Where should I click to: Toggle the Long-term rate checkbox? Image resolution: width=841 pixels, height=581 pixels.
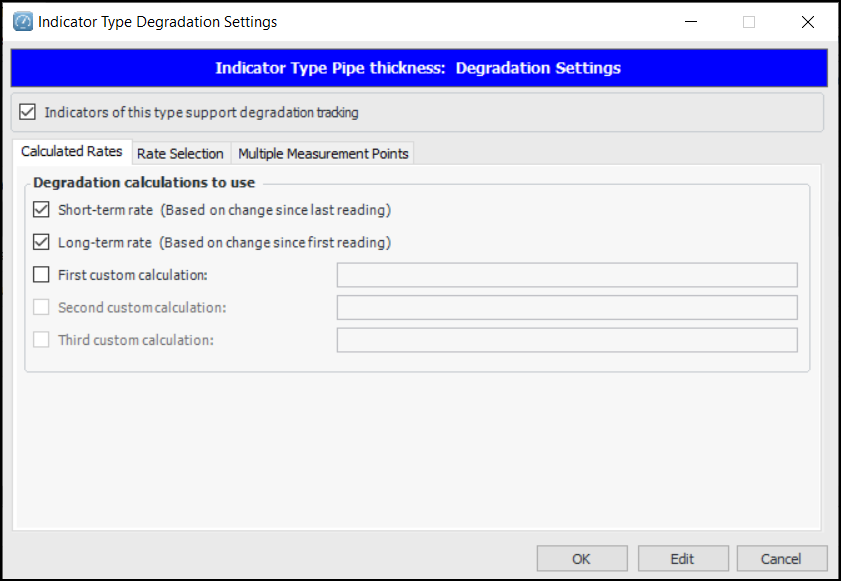click(x=41, y=242)
